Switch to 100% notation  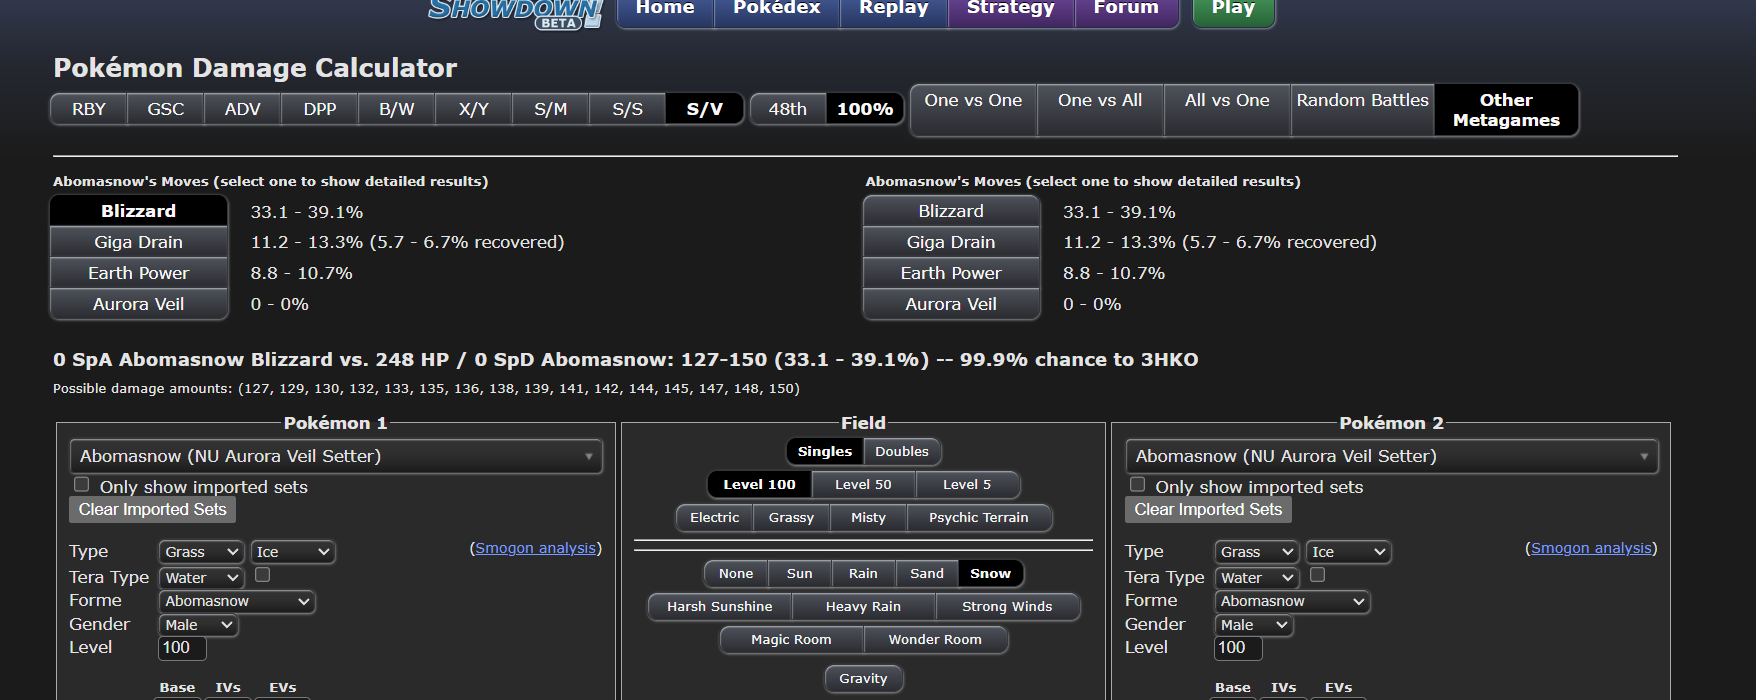865,109
